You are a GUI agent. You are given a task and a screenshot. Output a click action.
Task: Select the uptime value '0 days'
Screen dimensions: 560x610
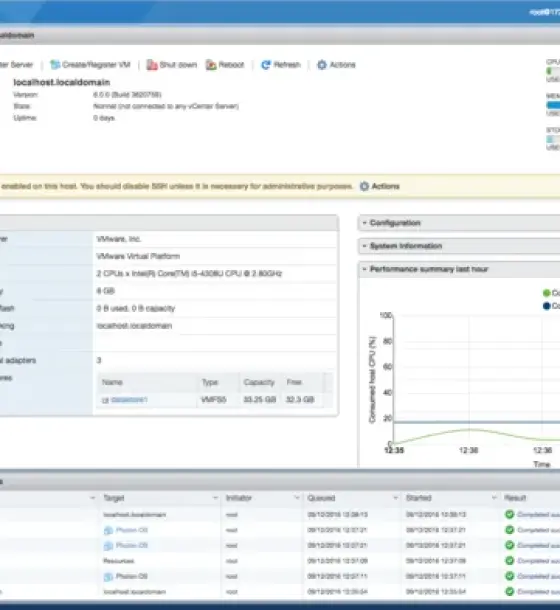pyautogui.click(x=104, y=118)
